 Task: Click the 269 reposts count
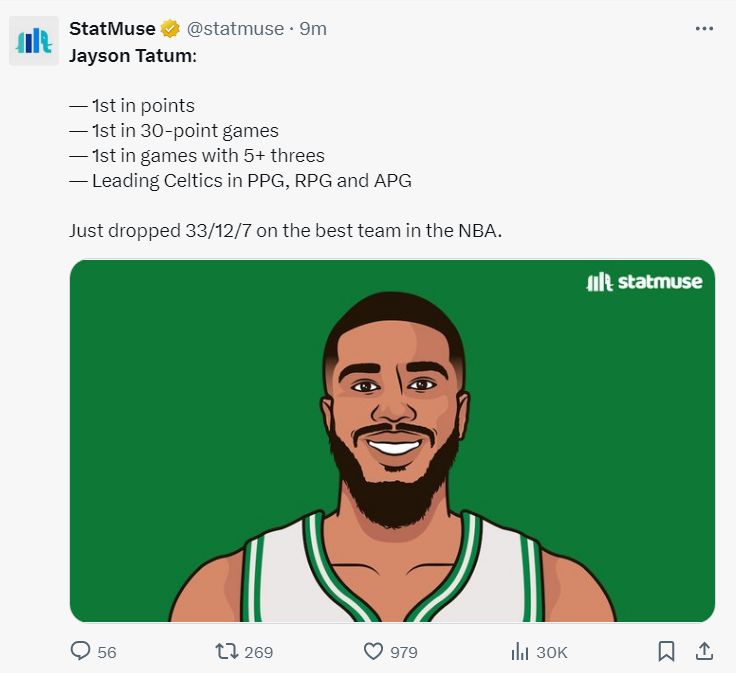pyautogui.click(x=258, y=652)
